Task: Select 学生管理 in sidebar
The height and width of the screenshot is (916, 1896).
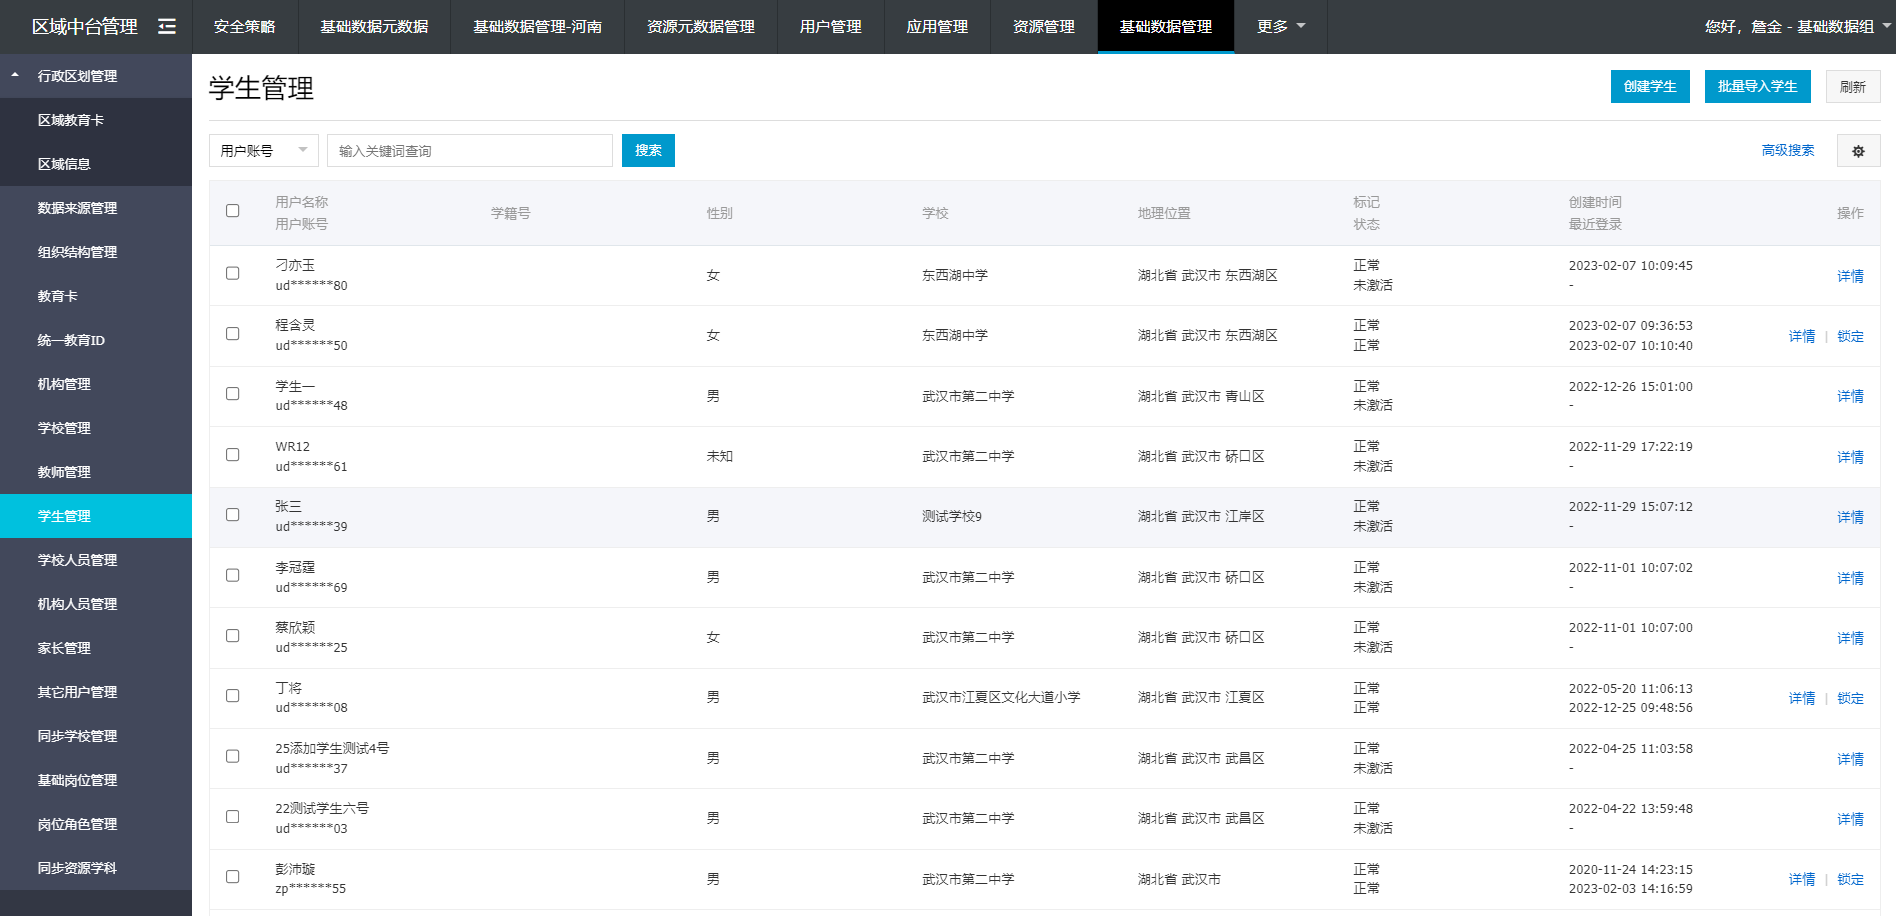Action: tap(96, 516)
